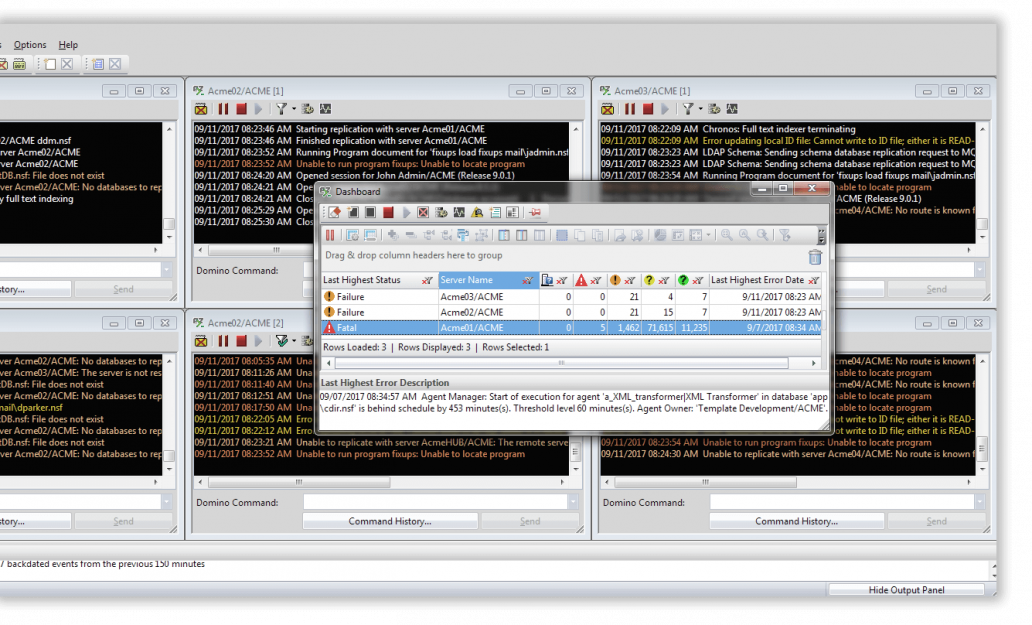Screen dimensions: 1032x625
Task: Pause the Acme02/ACME [1] console
Action: (x=224, y=109)
